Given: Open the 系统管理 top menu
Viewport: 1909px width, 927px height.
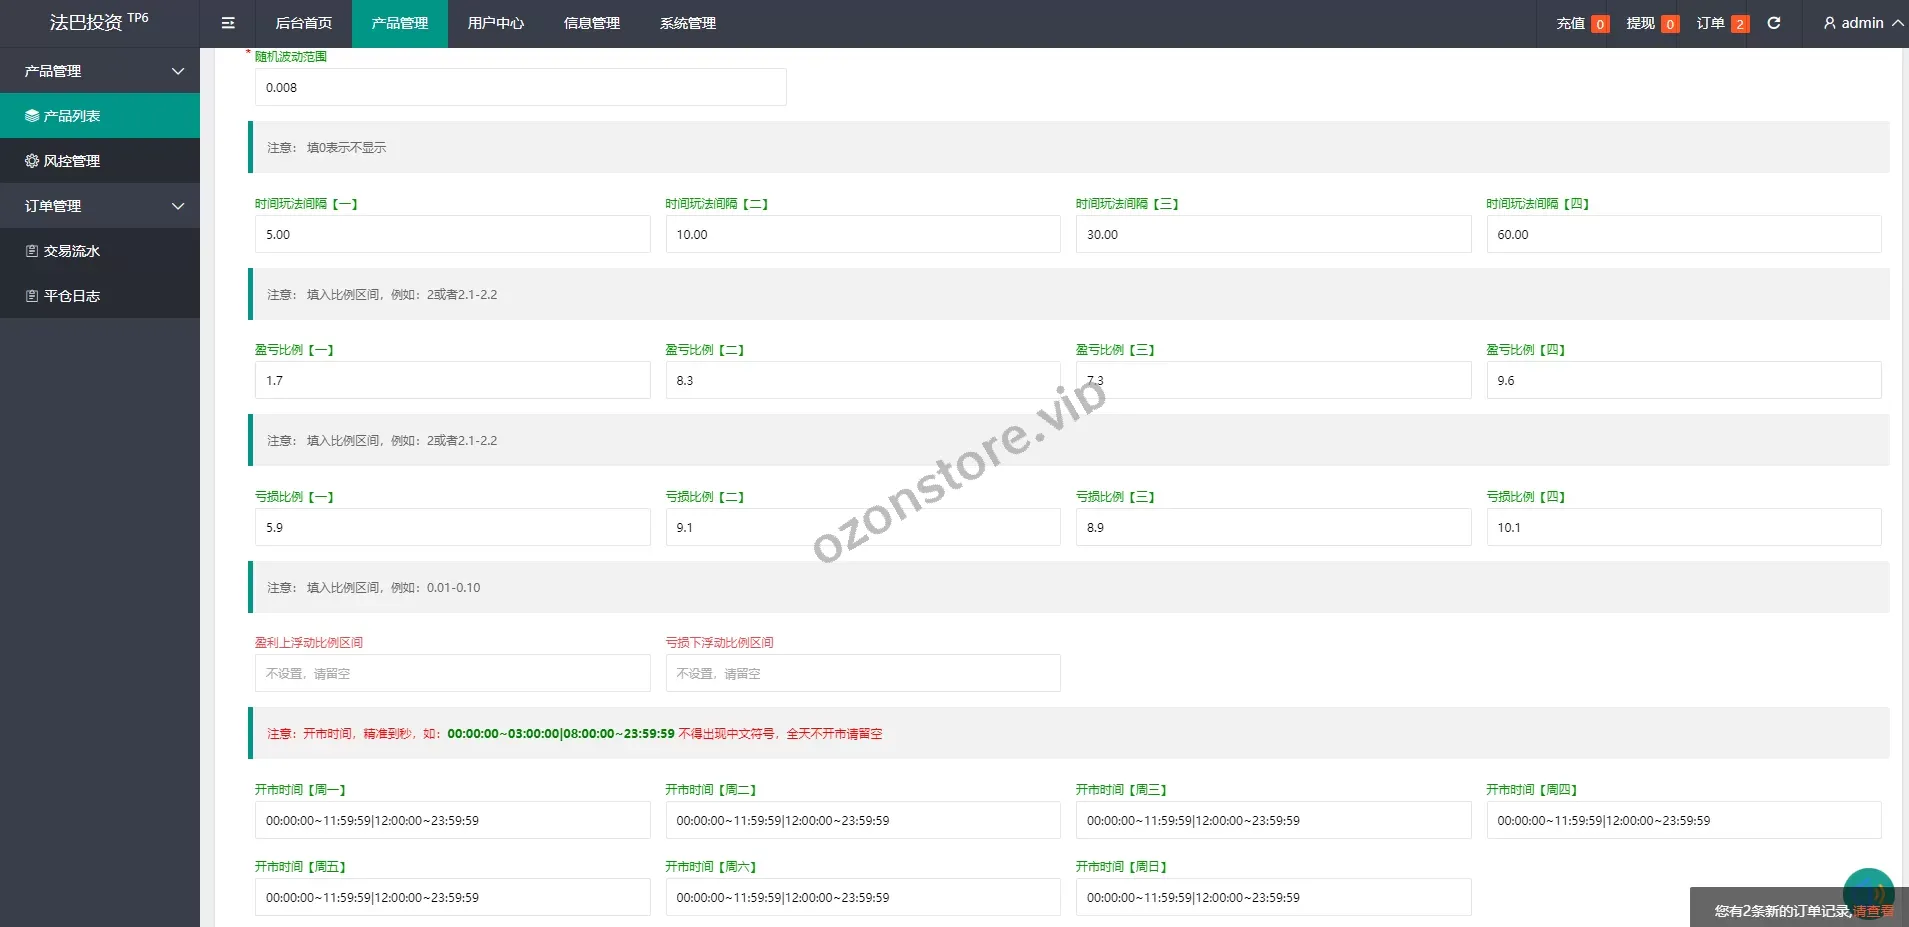Looking at the screenshot, I should (687, 23).
